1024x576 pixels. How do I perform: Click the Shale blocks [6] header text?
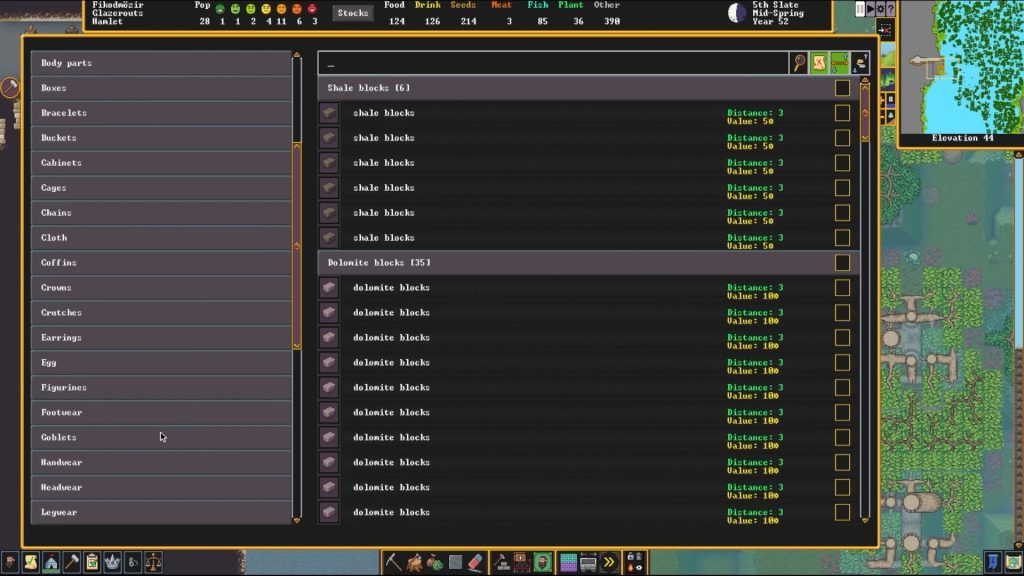(x=368, y=88)
